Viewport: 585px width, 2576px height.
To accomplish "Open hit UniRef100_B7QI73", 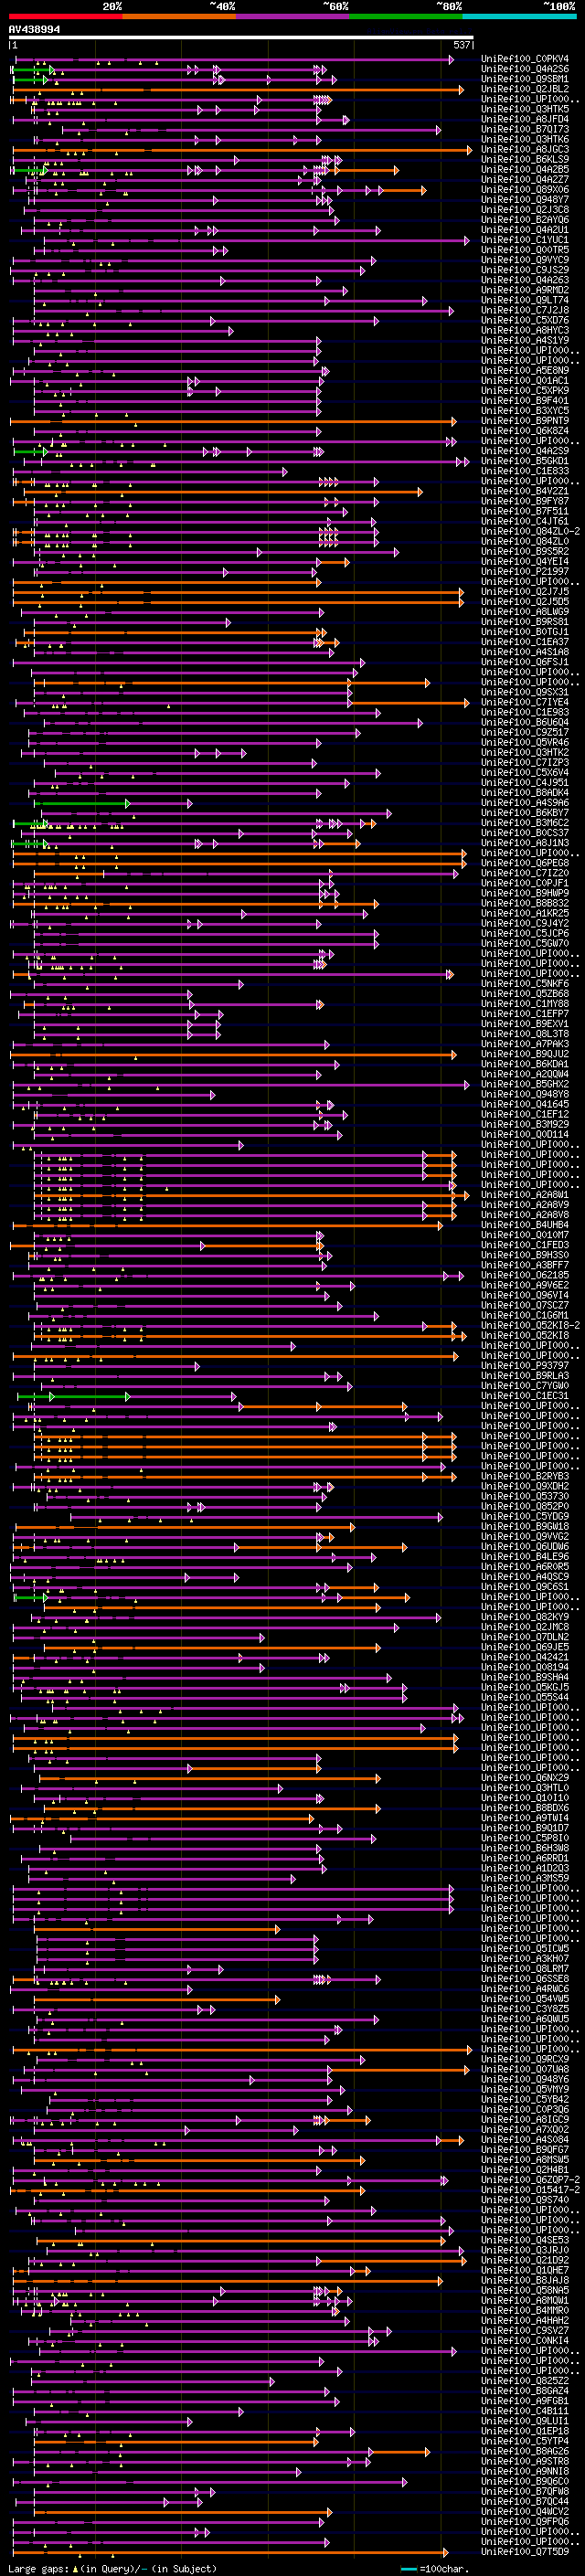I will 525,129.
